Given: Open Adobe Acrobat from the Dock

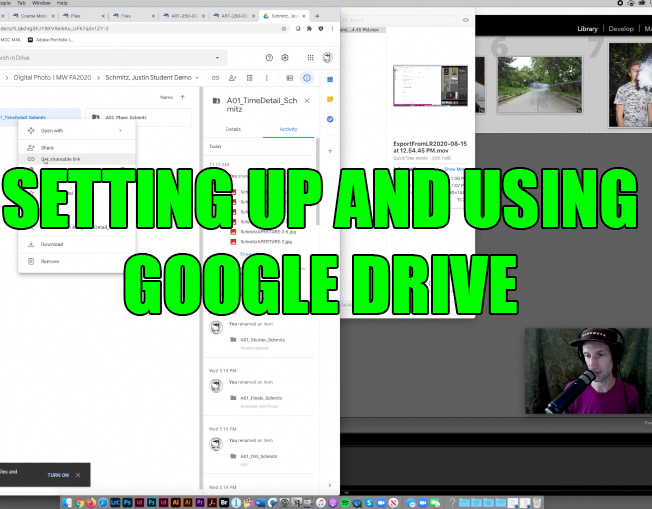Looking at the screenshot, I should [212, 502].
